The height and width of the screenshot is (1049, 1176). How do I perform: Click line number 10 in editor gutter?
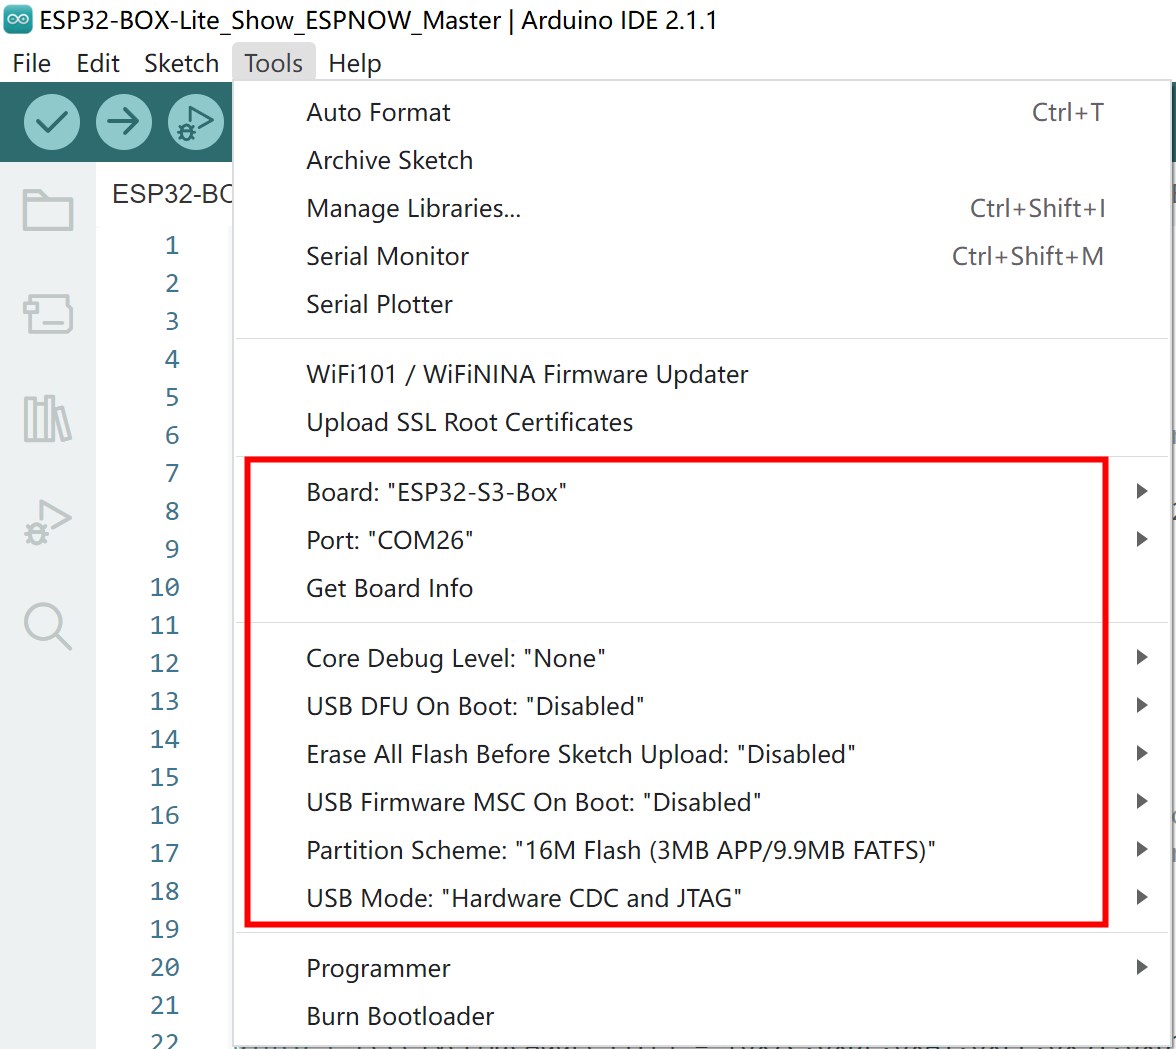[164, 587]
